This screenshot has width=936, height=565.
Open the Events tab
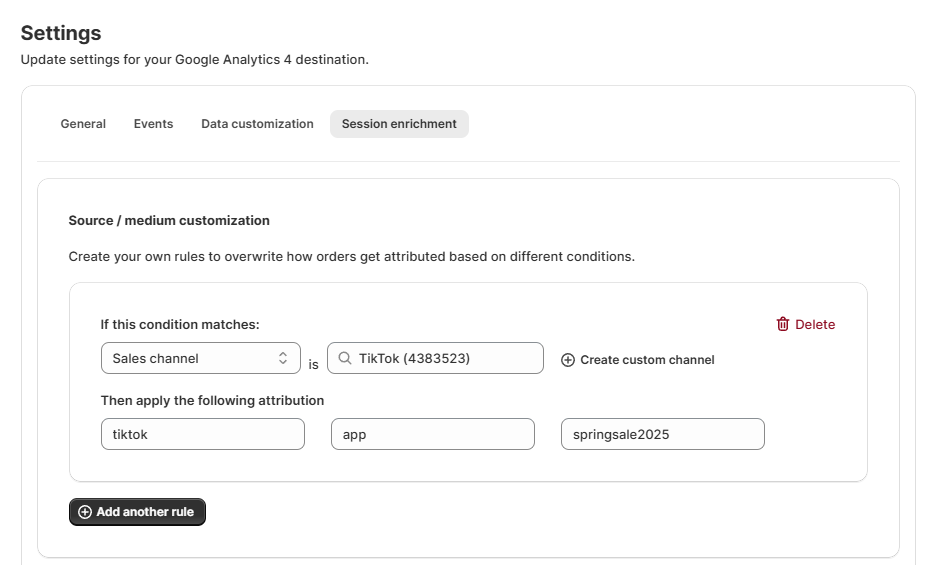point(153,124)
